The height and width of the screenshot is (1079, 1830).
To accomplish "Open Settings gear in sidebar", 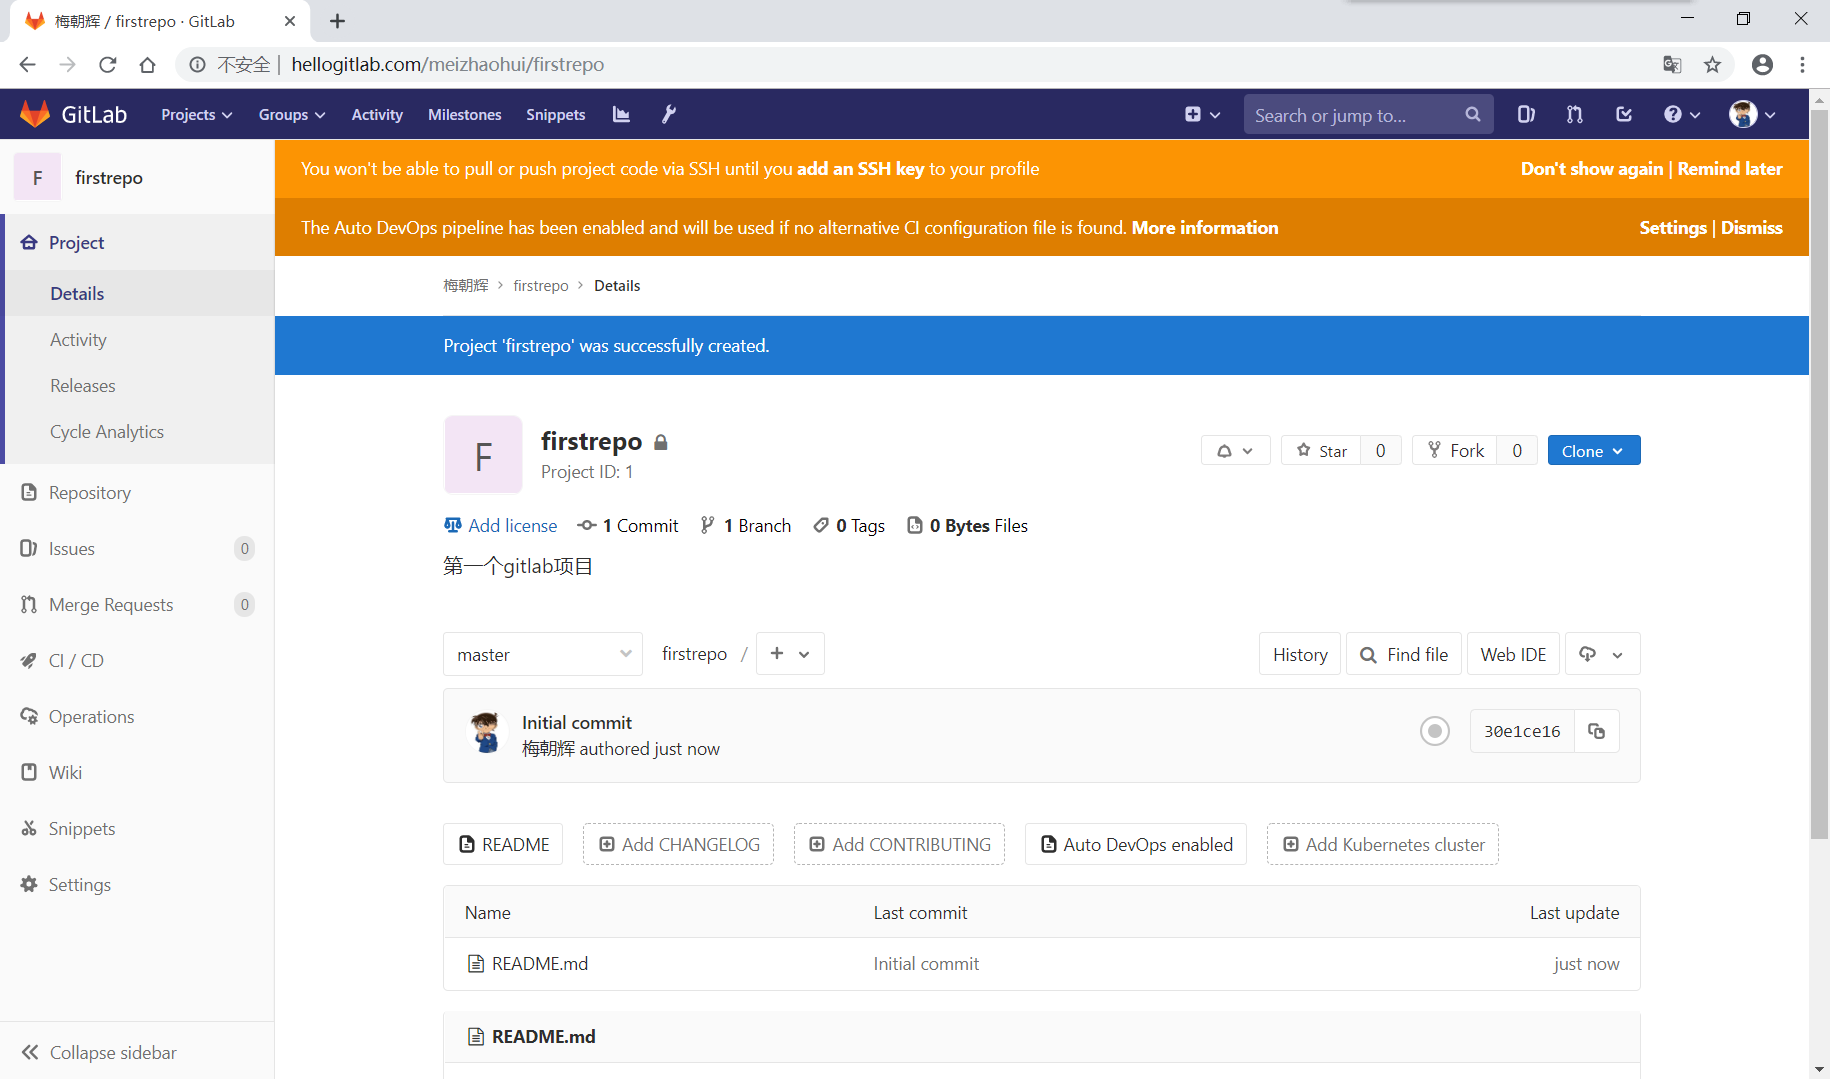I will pos(137,884).
